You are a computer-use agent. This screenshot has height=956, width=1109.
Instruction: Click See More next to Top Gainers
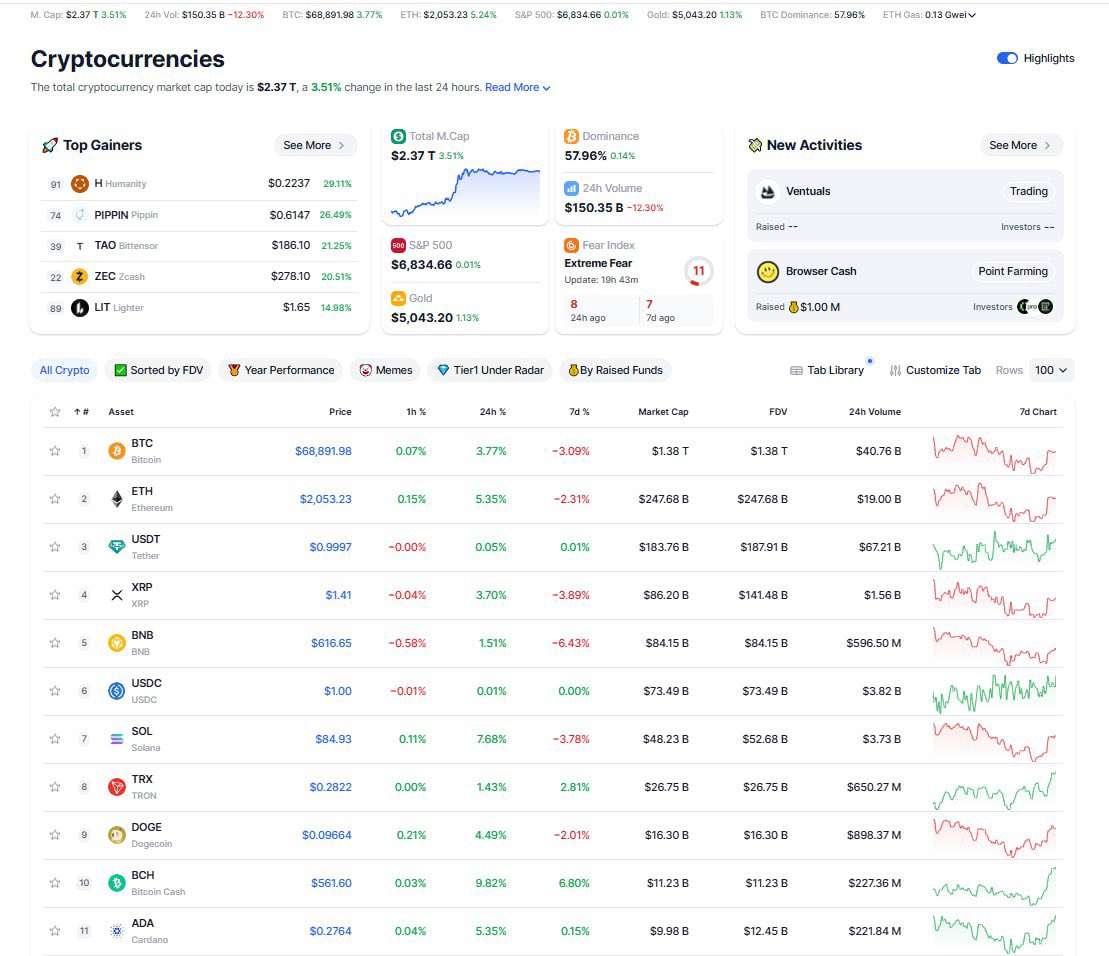314,145
